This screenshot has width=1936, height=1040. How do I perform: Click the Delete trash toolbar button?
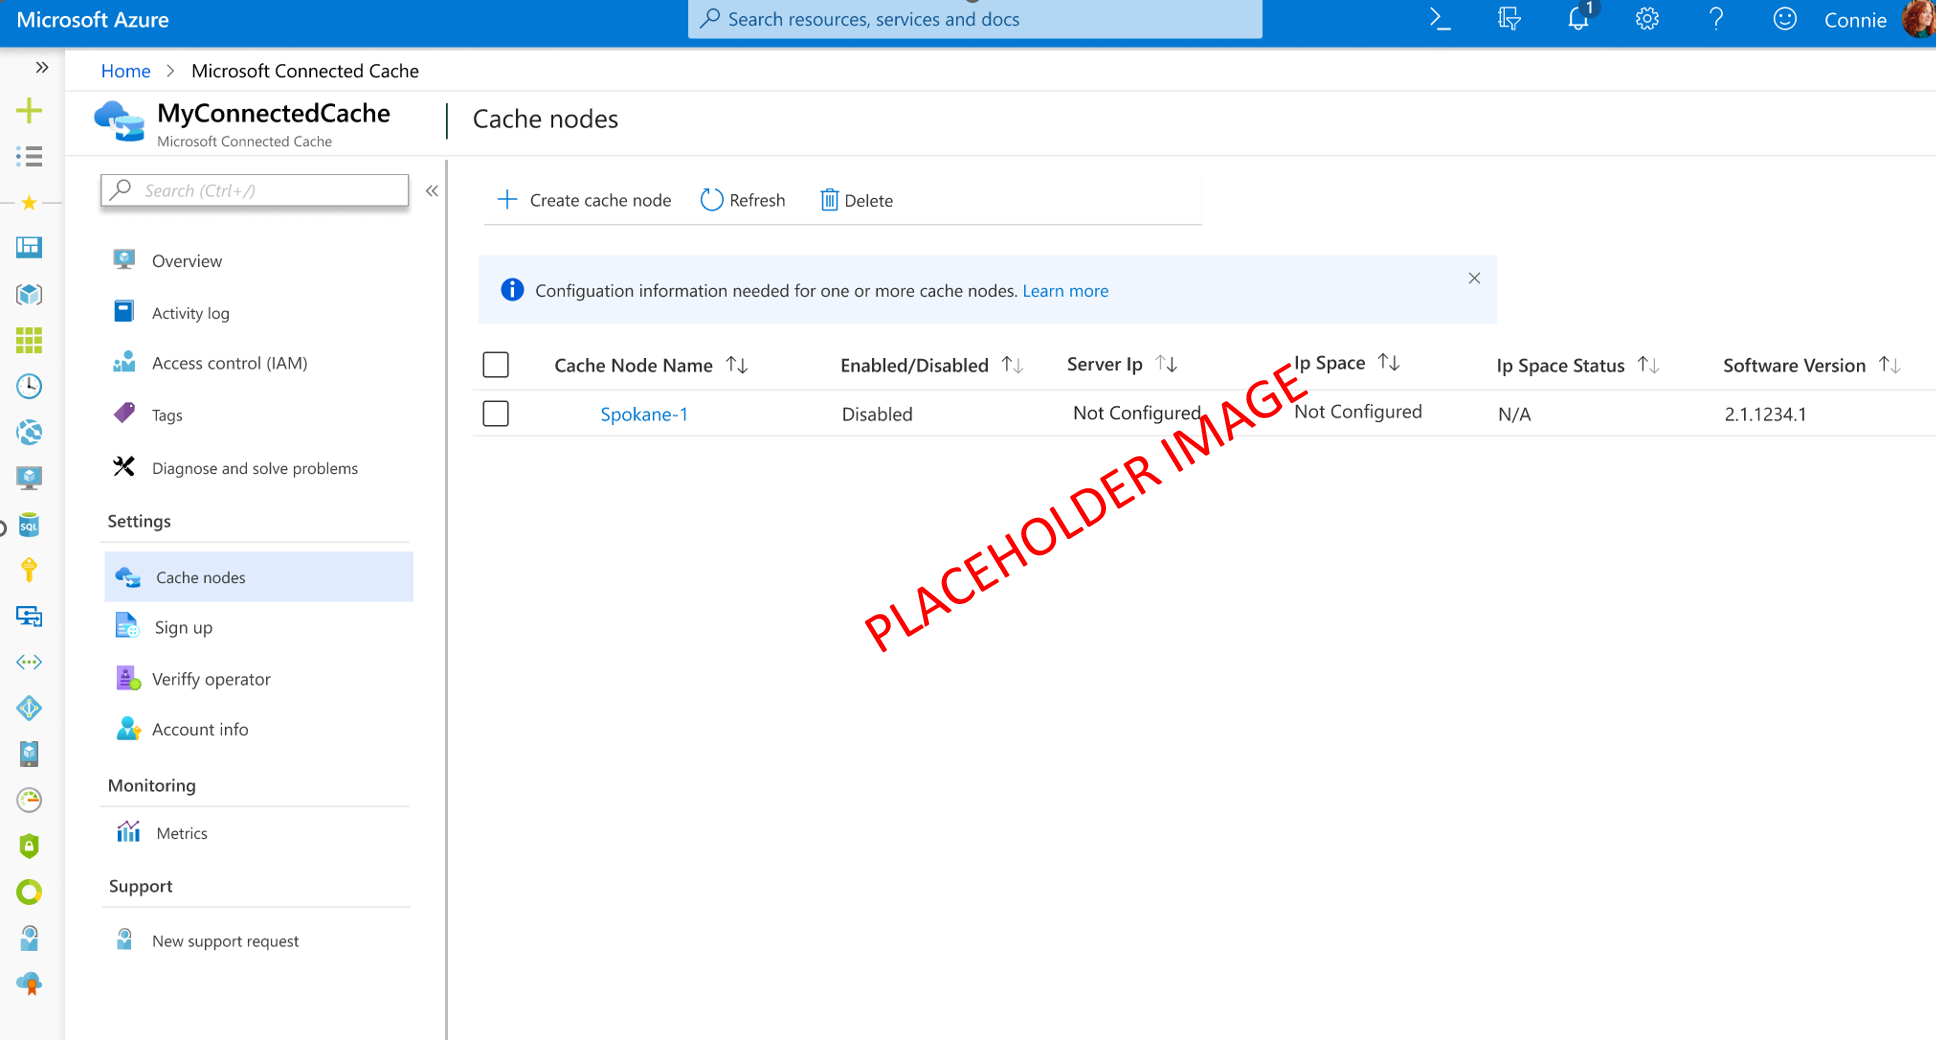pos(857,200)
